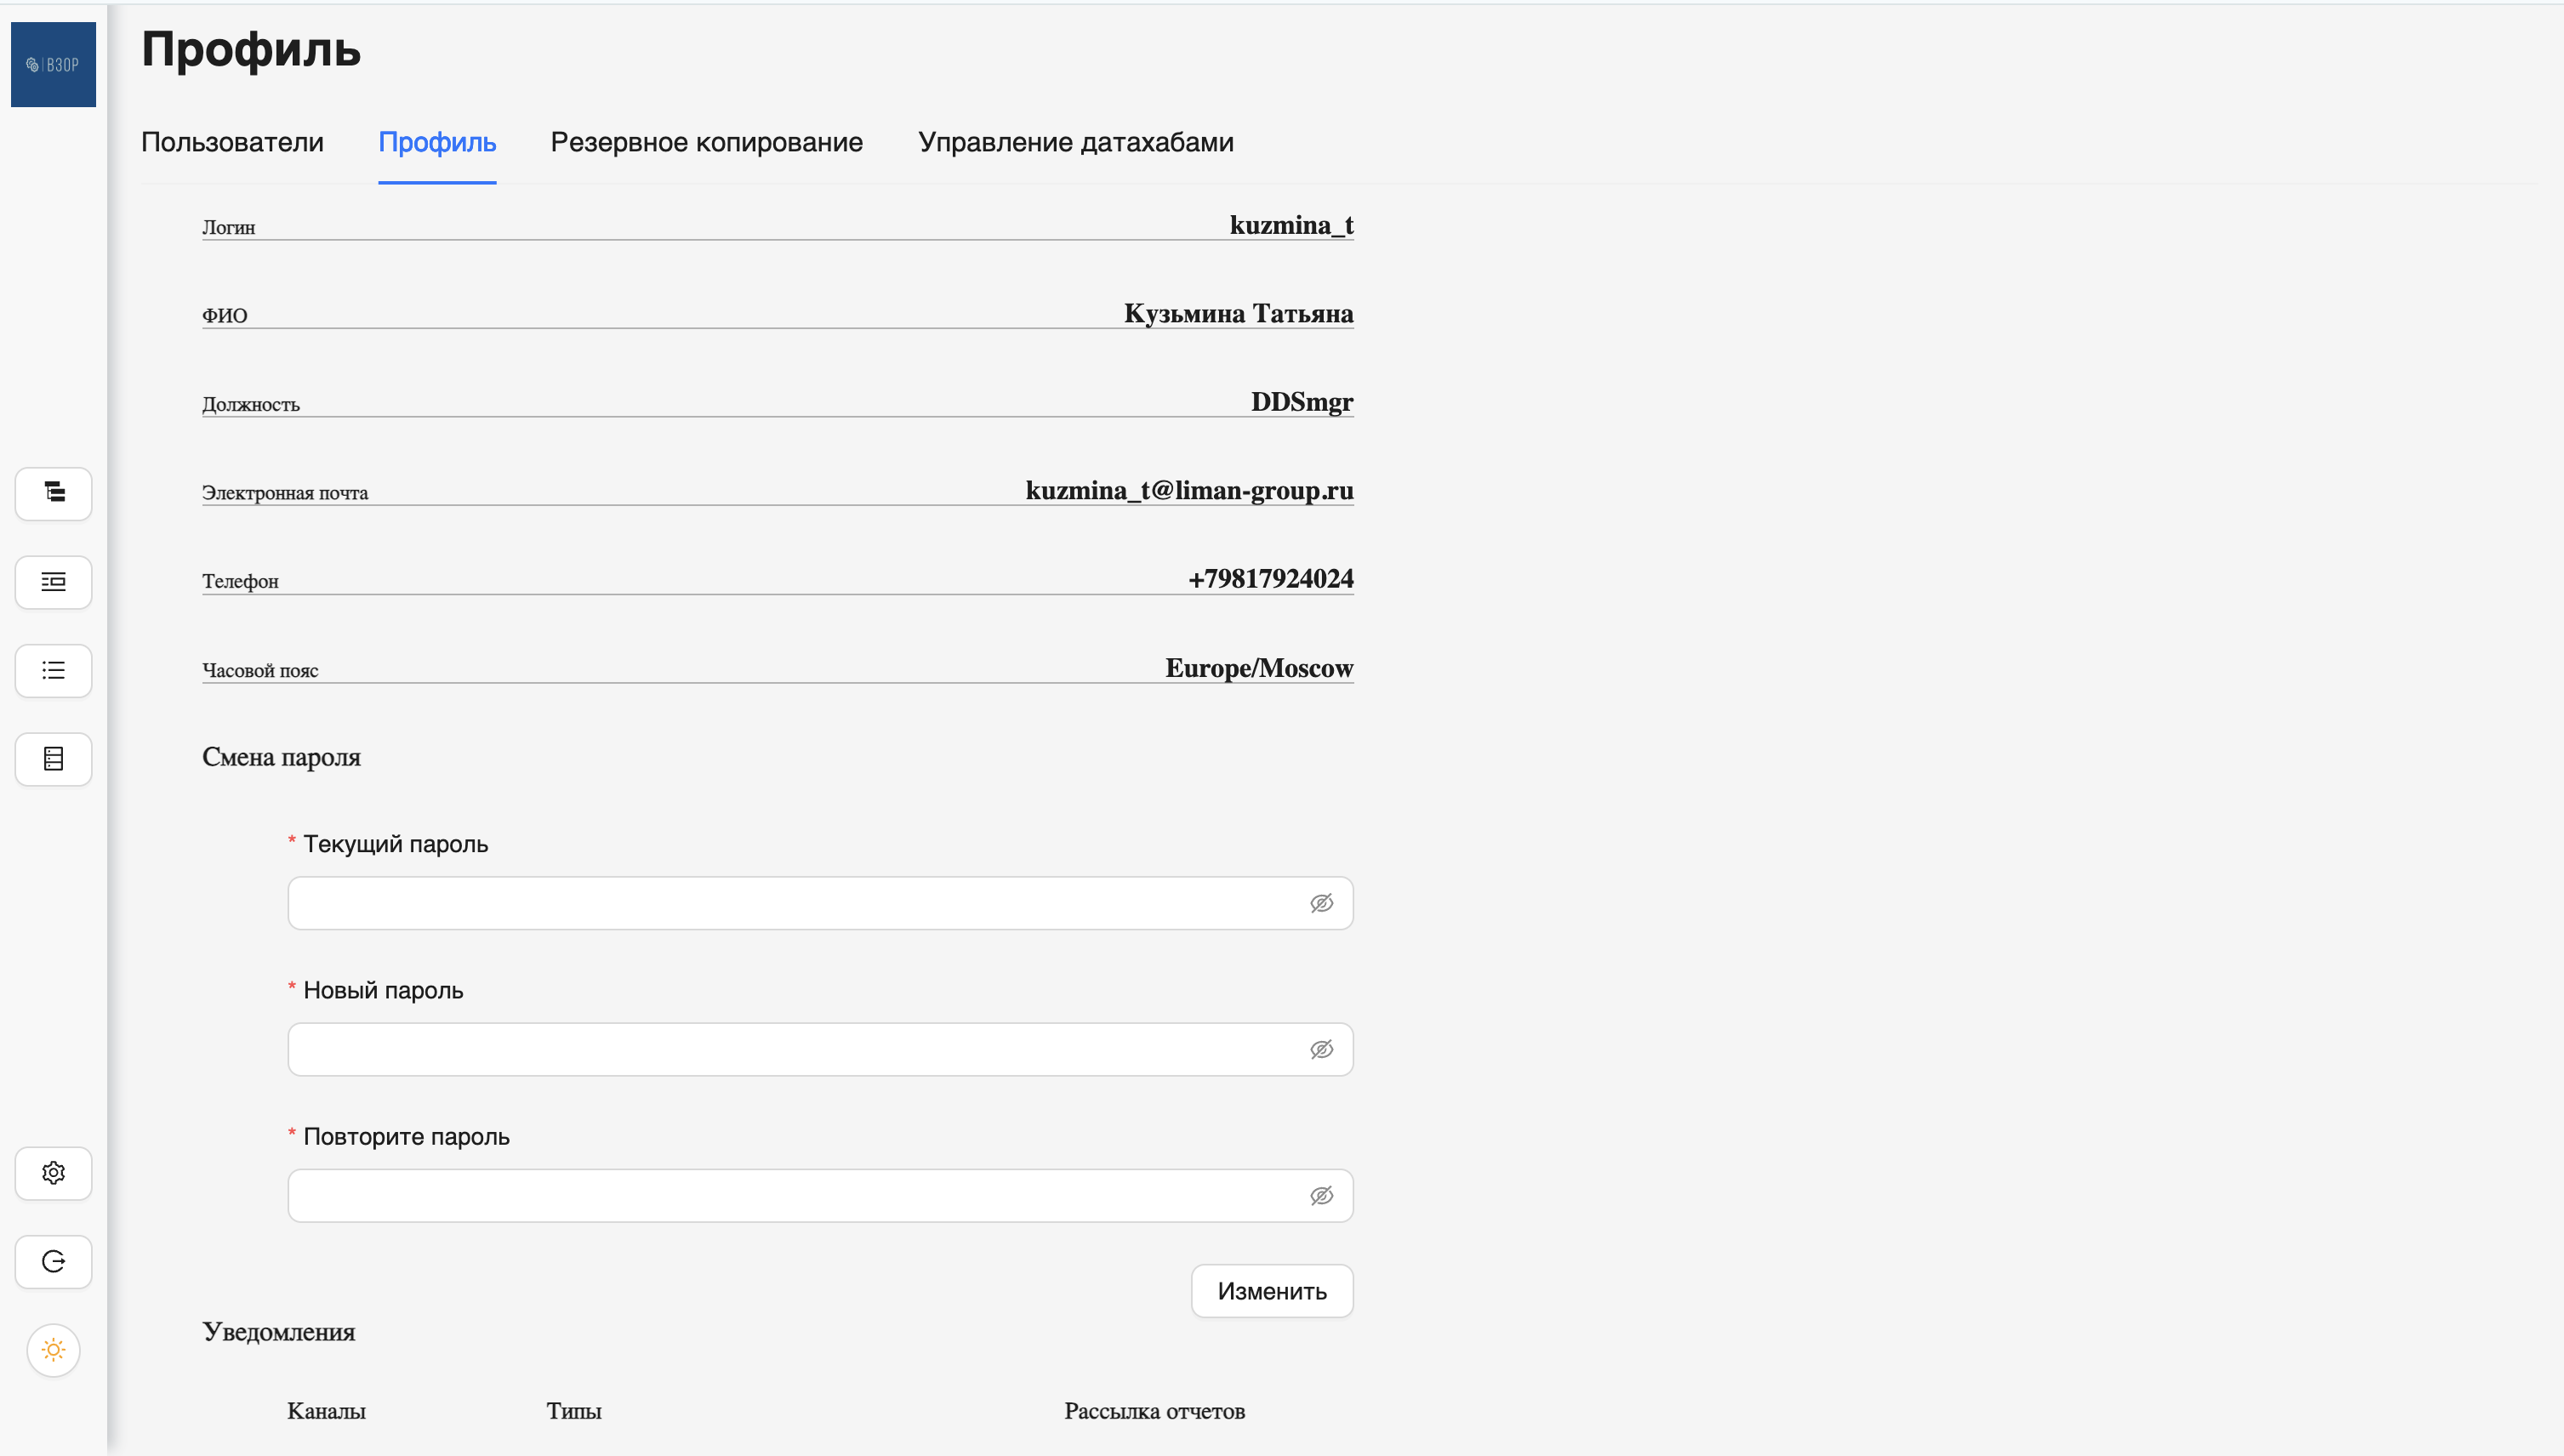This screenshot has height=1456, width=2564.
Task: Open the server rack sidebar icon
Action: point(53,759)
